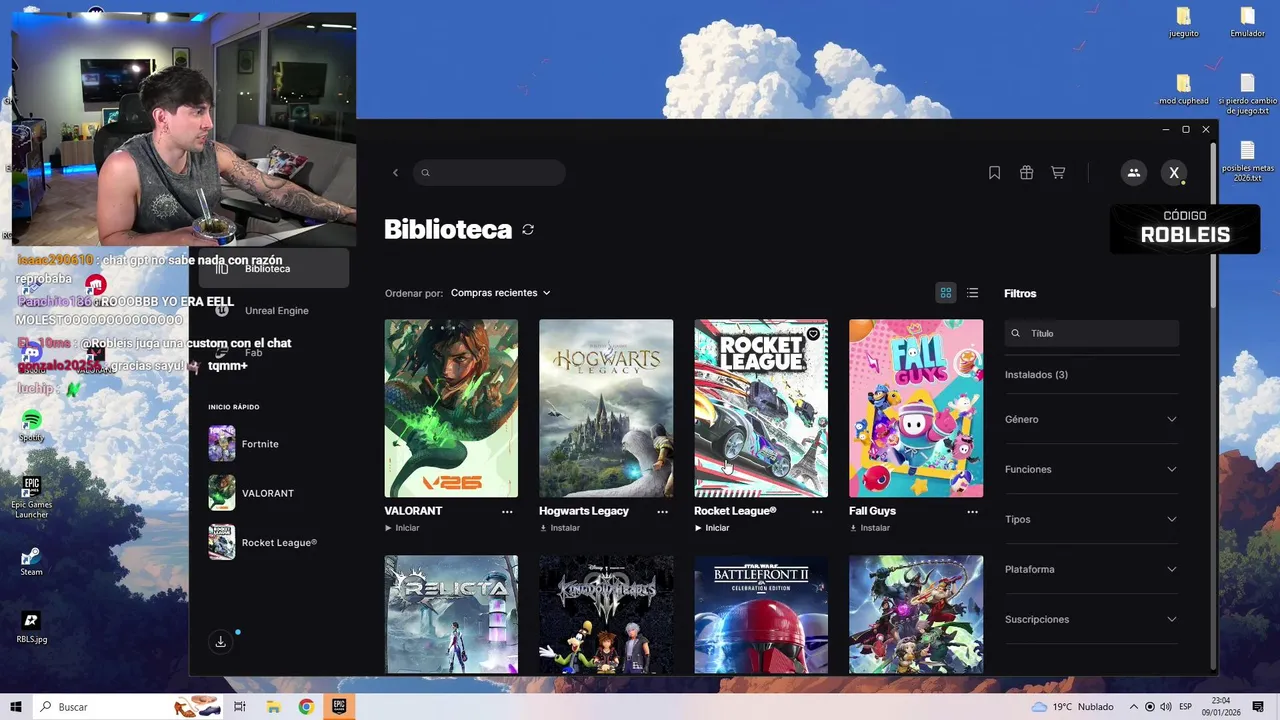Start Rocket League with Iniciar
The height and width of the screenshot is (720, 1280).
pos(712,528)
